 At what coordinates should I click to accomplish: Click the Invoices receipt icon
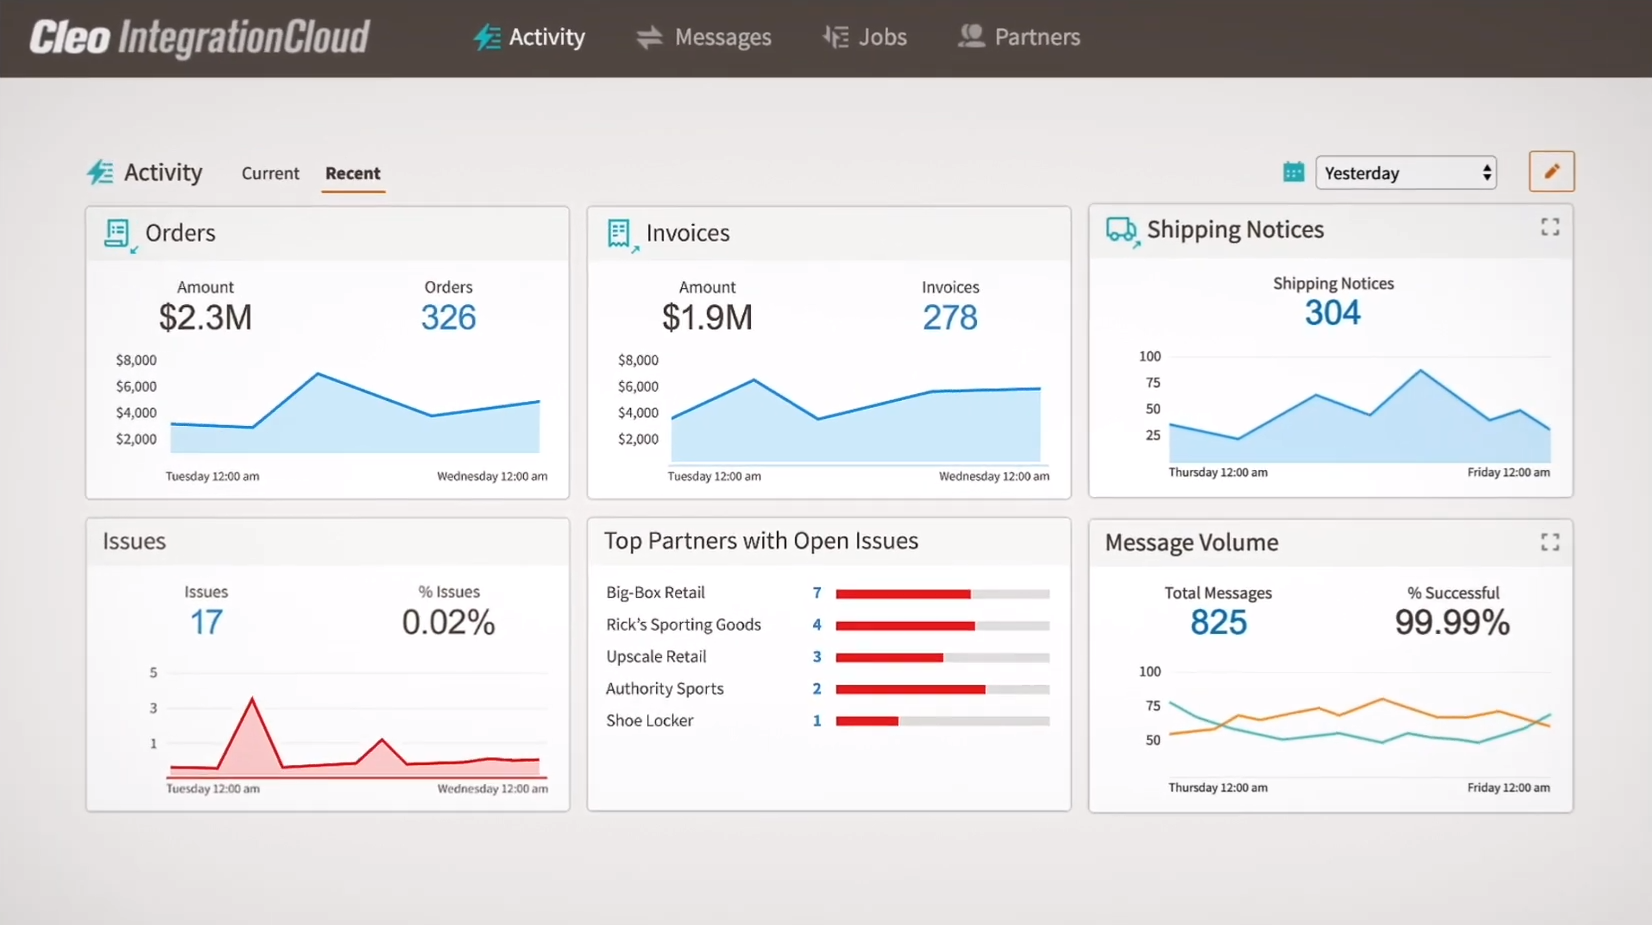tap(621, 235)
